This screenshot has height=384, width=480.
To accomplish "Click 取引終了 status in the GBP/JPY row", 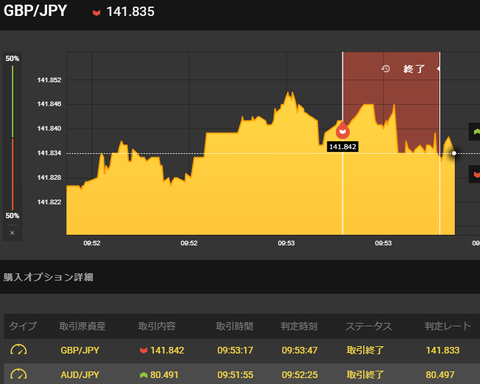I will 365,350.
